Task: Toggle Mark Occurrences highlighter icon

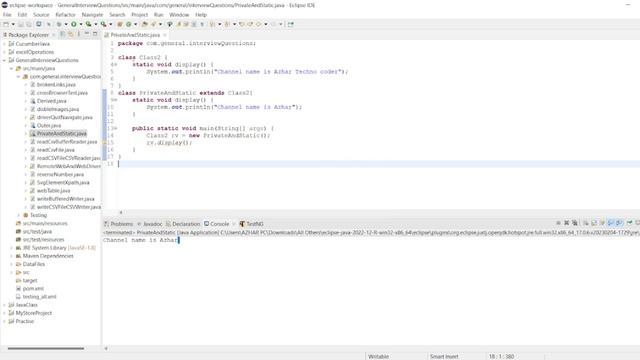Action: (178, 24)
